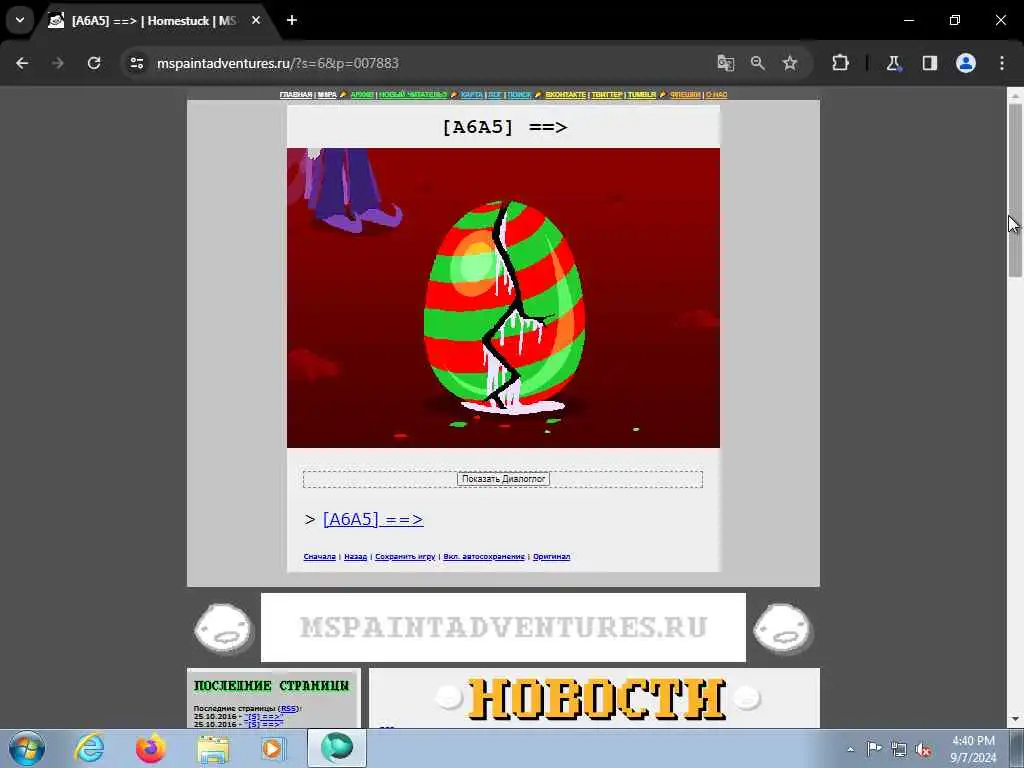Click the muted volume tray icon
The width and height of the screenshot is (1024, 768).
923,750
